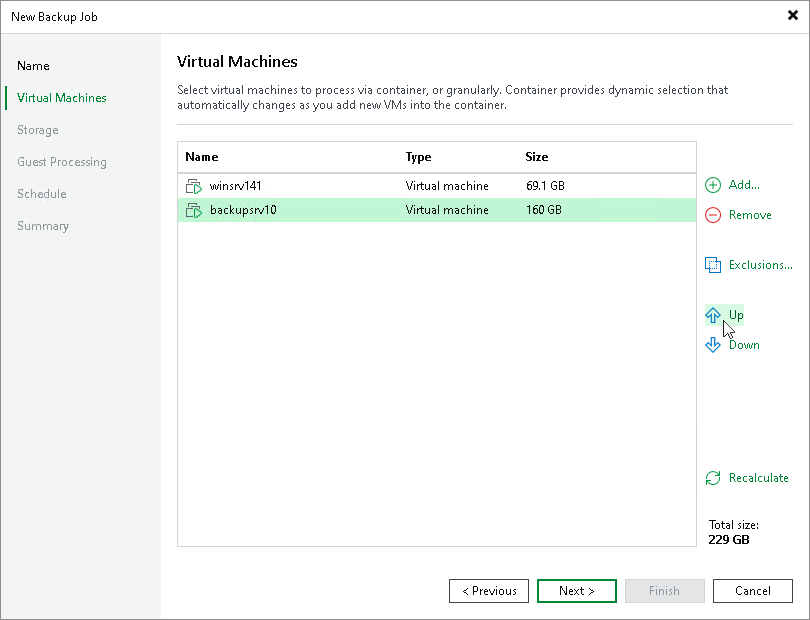Click the New Backup Job title
Viewport: 810px width, 620px height.
point(54,17)
